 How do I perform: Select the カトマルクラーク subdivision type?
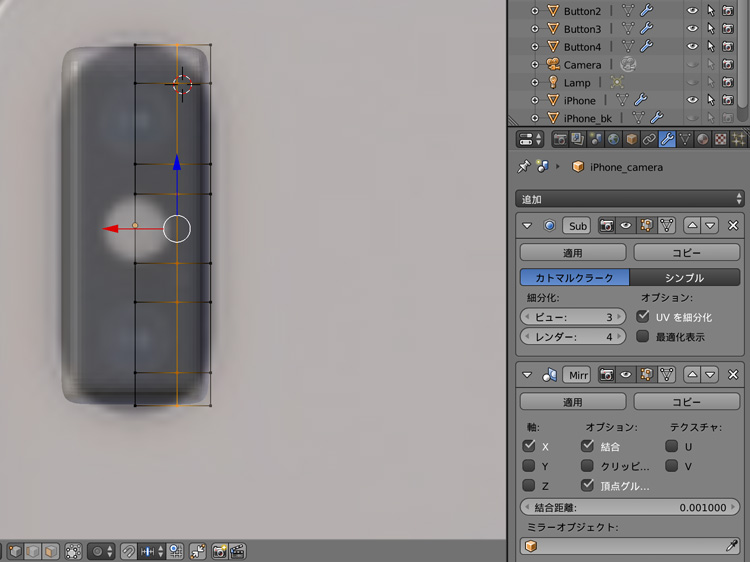tap(574, 278)
